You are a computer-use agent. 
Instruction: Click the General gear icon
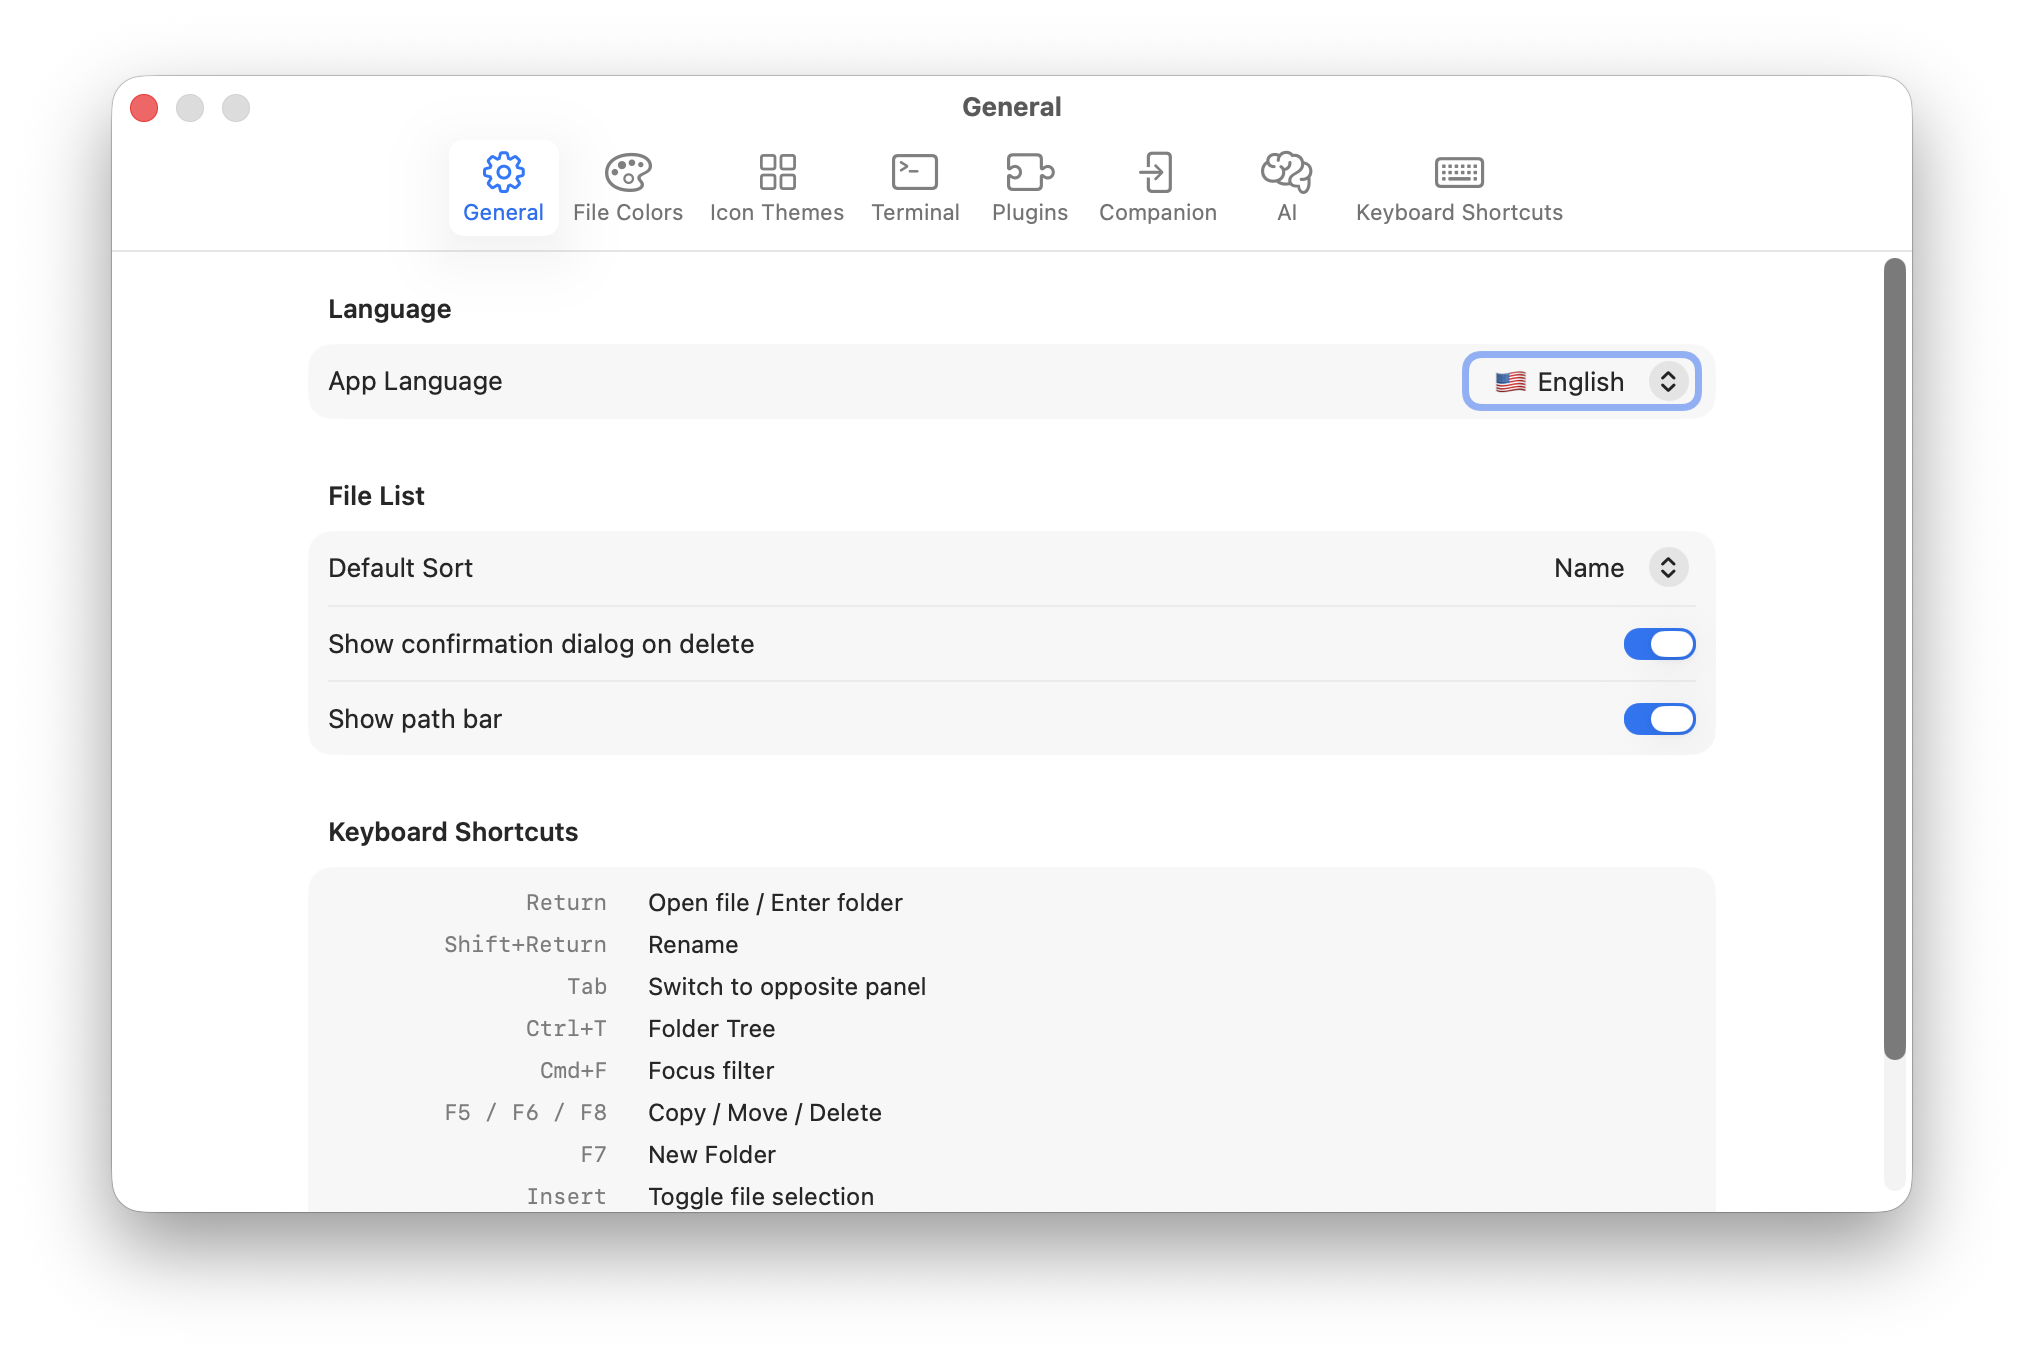tap(503, 172)
